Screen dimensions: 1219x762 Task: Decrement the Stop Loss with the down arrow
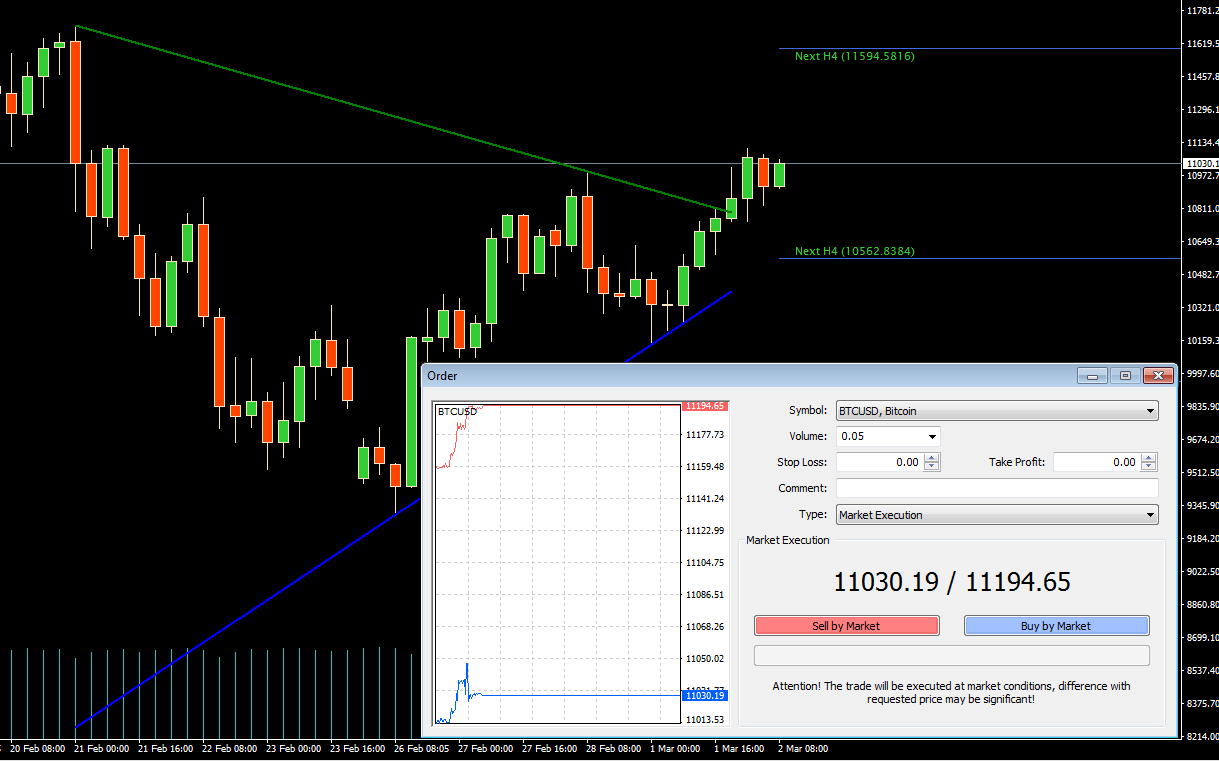(931, 466)
